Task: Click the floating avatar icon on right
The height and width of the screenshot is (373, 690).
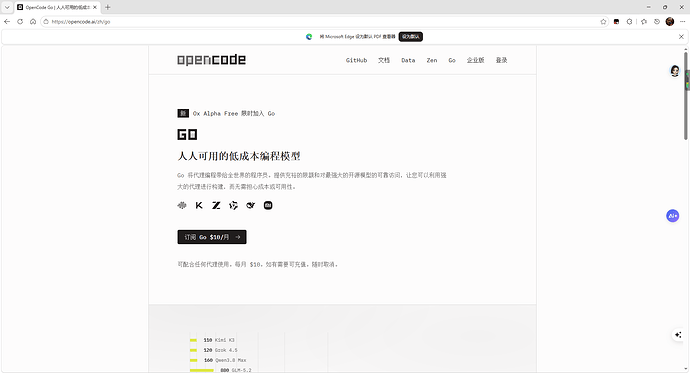Action: click(675, 70)
